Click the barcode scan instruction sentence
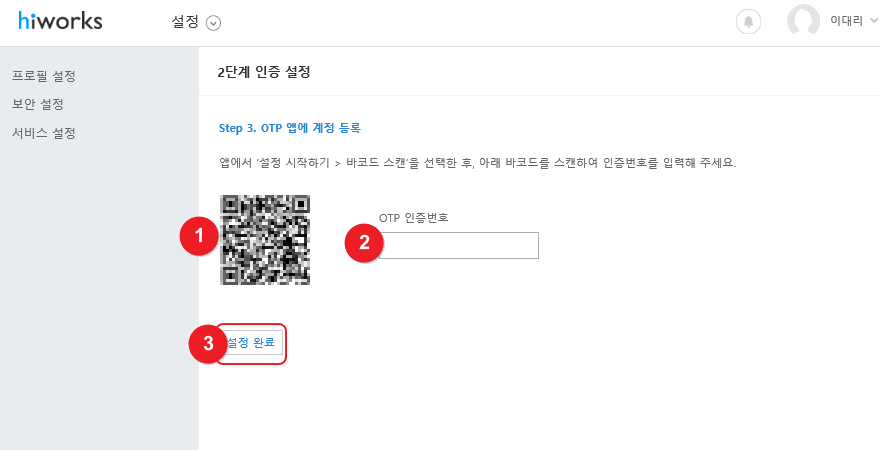Viewport: 880px width, 450px height. click(478, 163)
